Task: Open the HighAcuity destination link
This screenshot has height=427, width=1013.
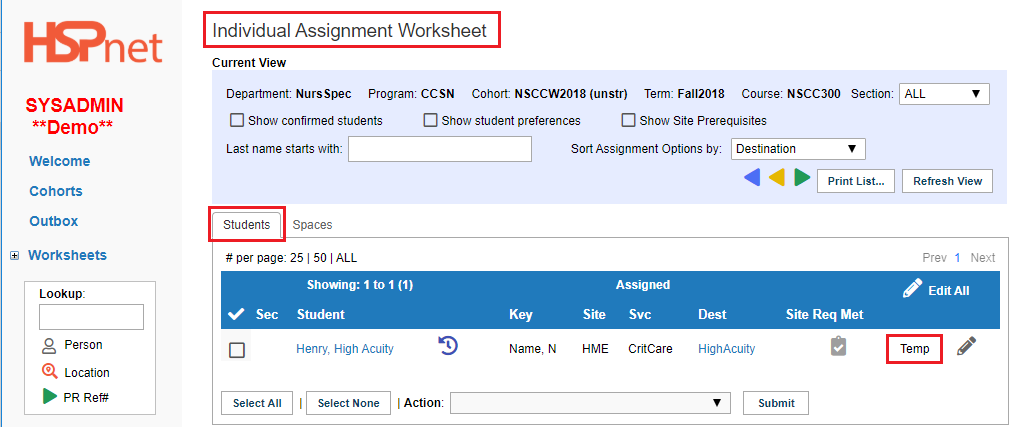Action: tap(726, 349)
